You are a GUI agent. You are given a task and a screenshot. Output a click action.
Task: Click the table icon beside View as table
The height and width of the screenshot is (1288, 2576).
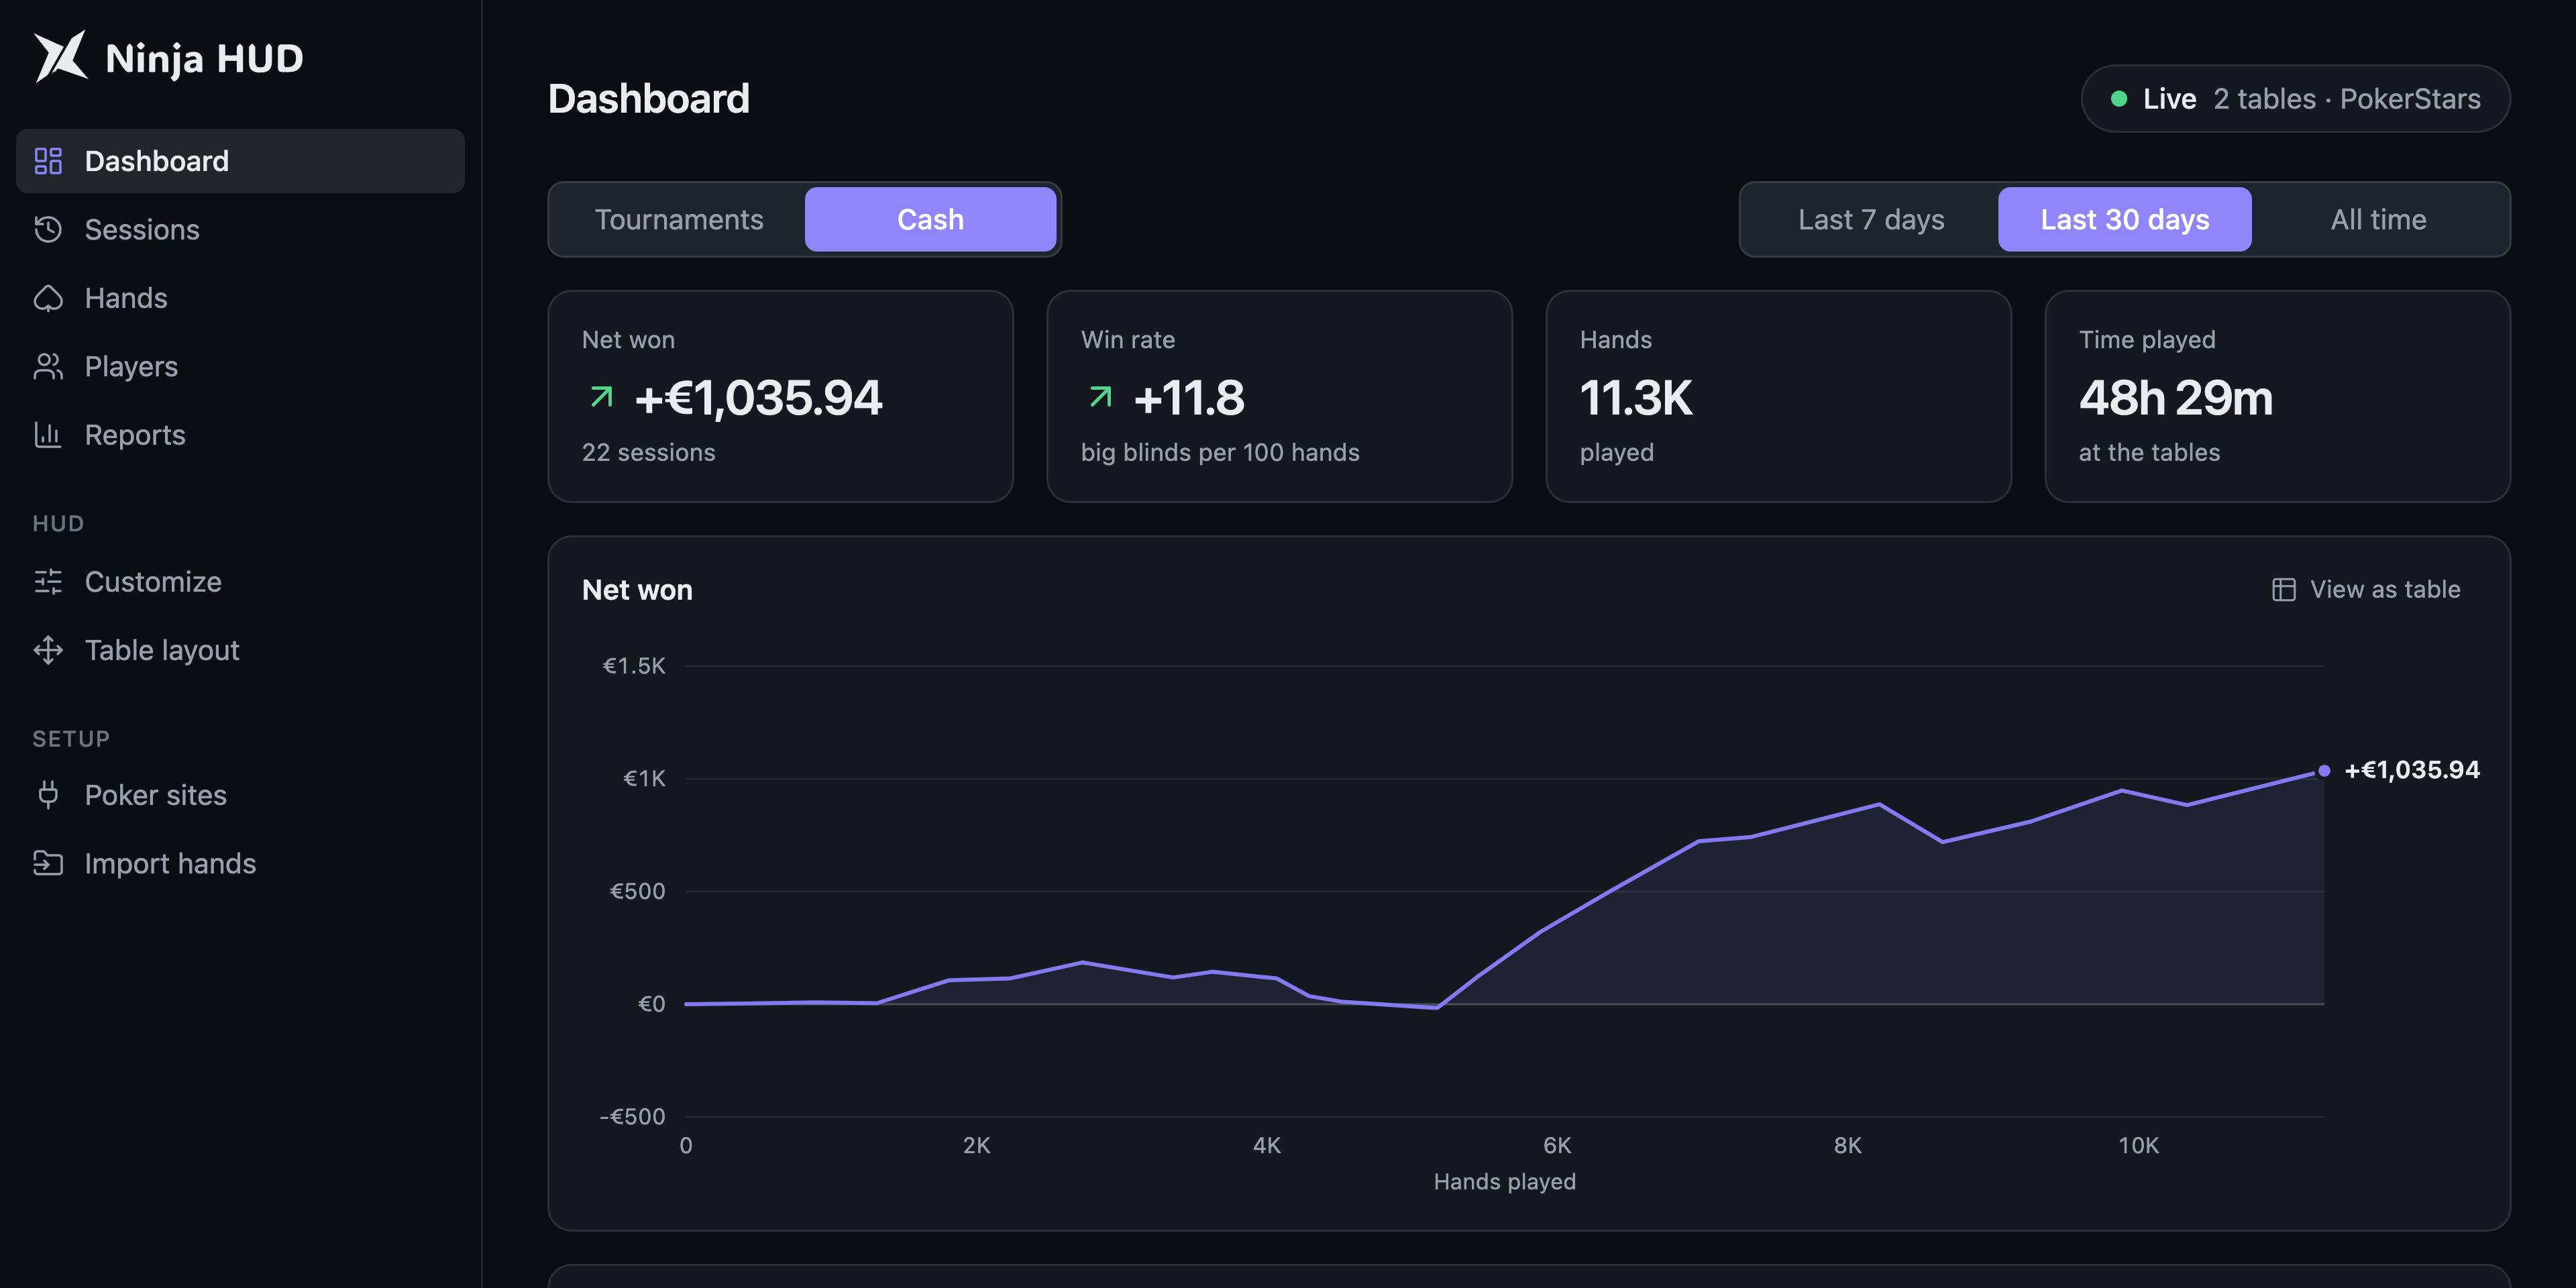(2283, 590)
